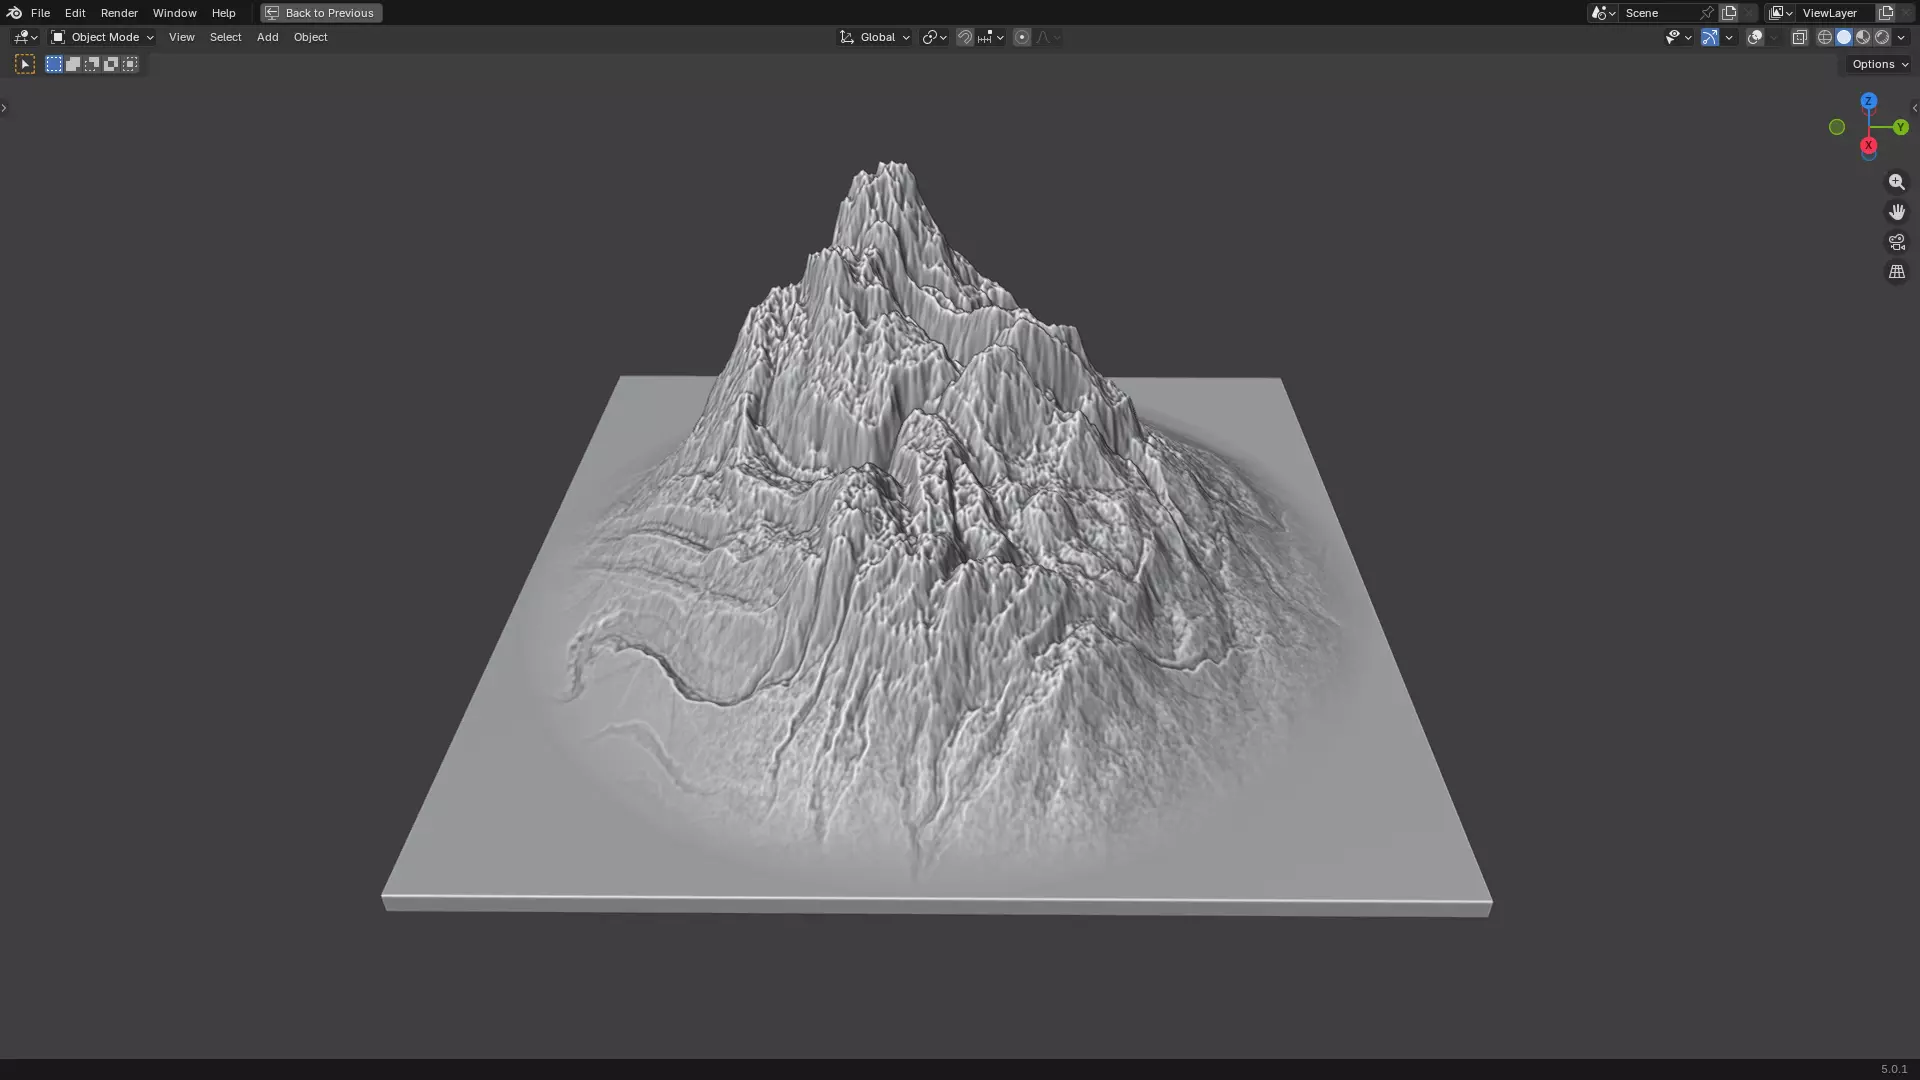Open the visibility and selectability dropdown
Image resolution: width=1920 pixels, height=1080 pixels.
coord(1678,37)
